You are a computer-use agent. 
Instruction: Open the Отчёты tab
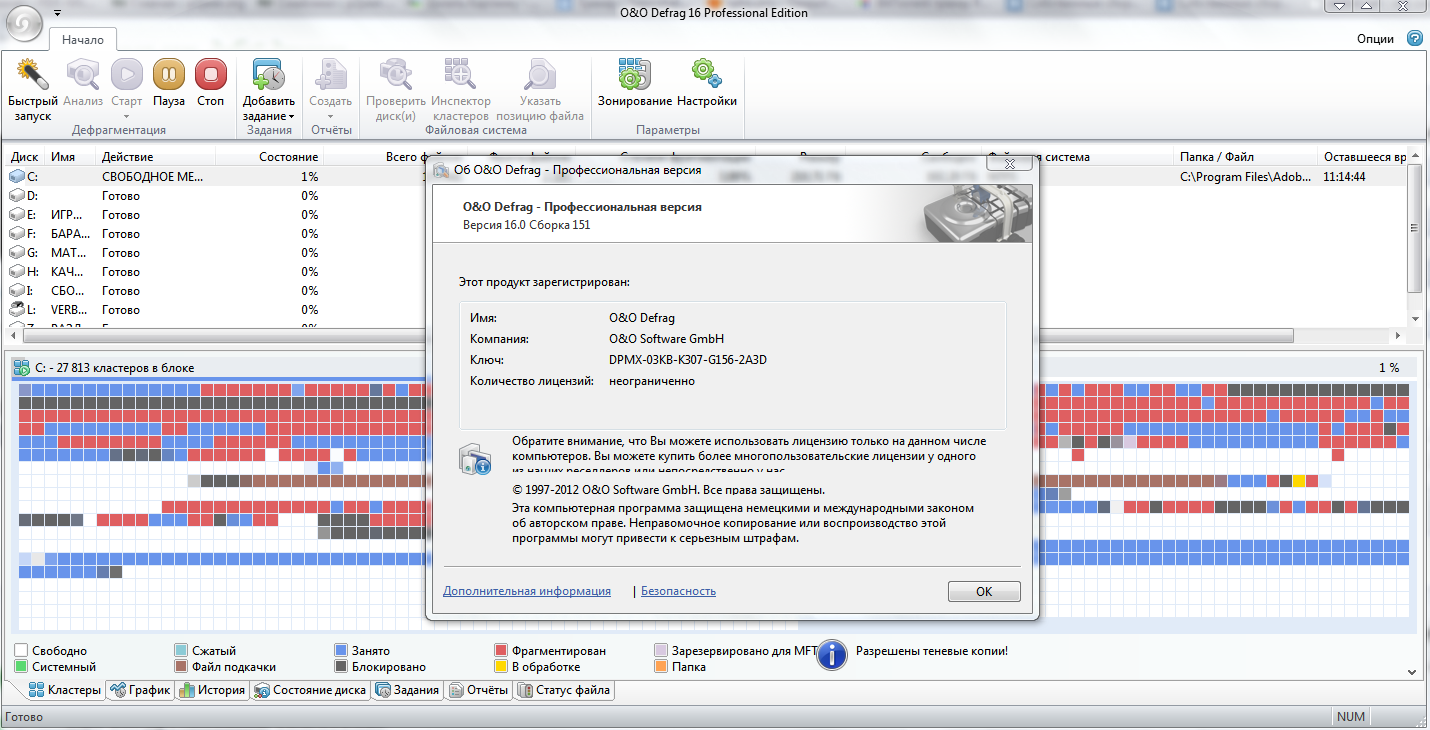click(x=478, y=690)
